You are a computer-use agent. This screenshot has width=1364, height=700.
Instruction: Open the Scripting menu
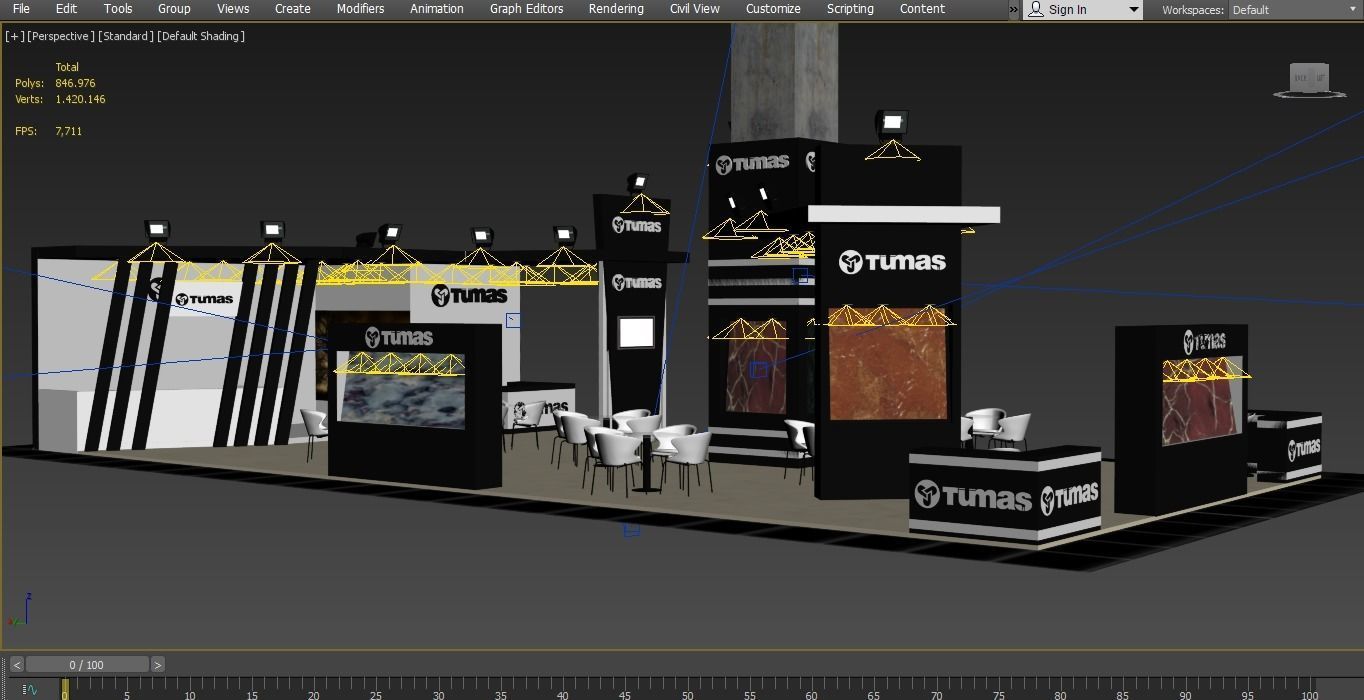pos(850,8)
